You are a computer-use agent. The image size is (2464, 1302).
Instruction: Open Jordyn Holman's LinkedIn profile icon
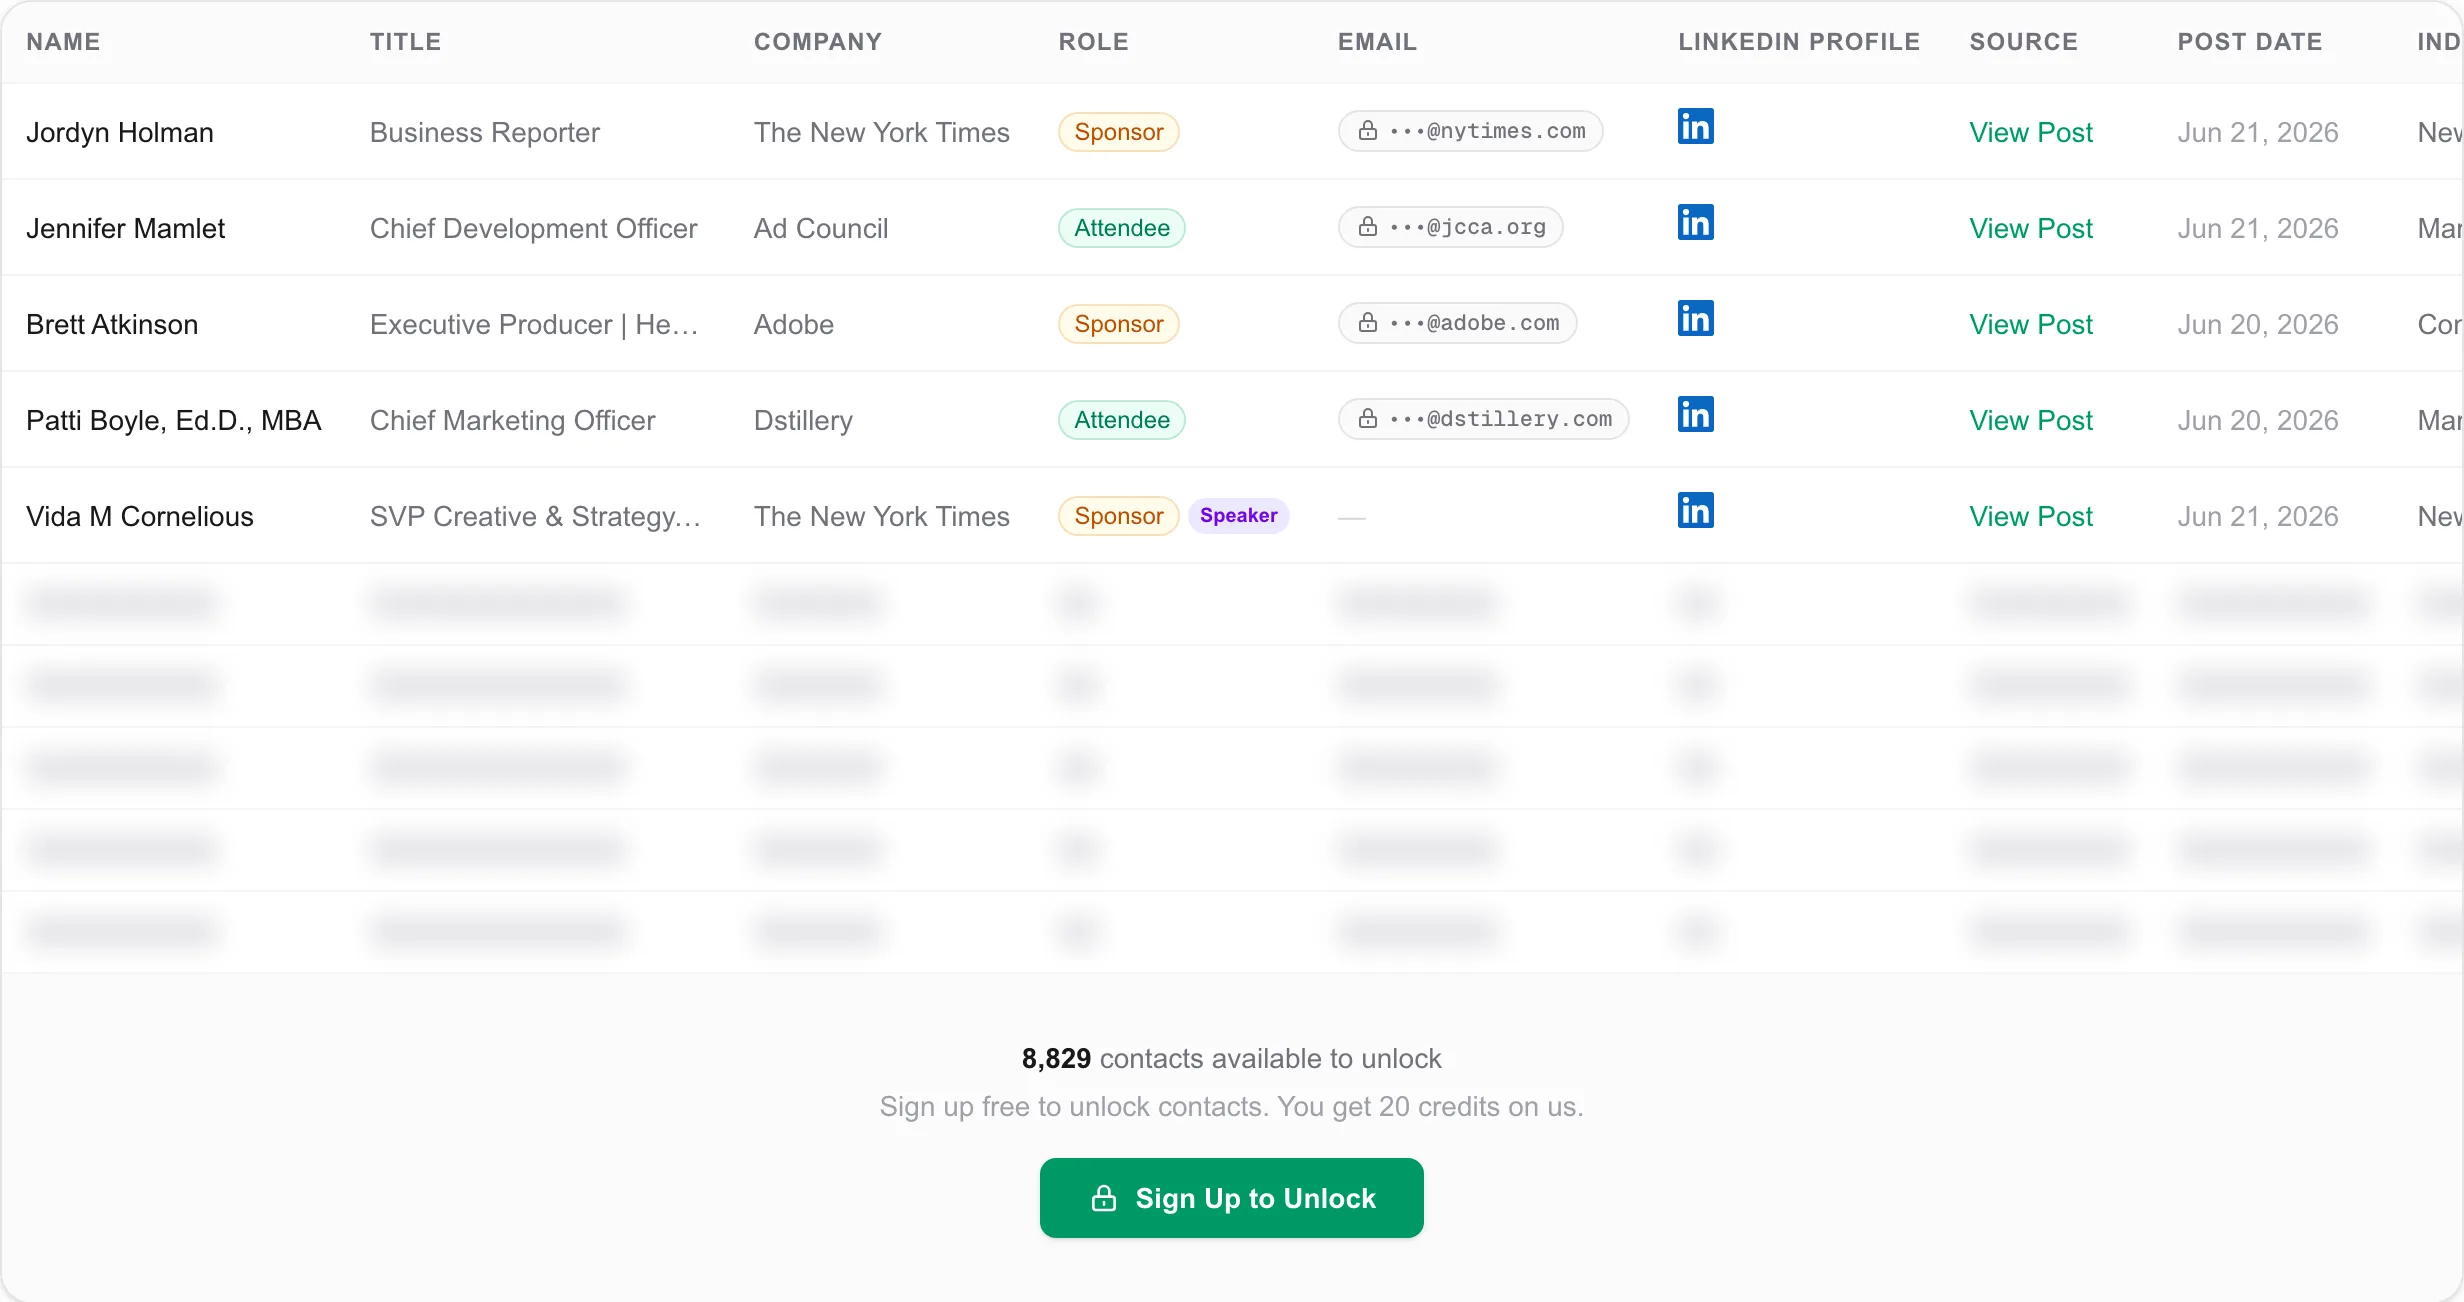(x=1695, y=127)
